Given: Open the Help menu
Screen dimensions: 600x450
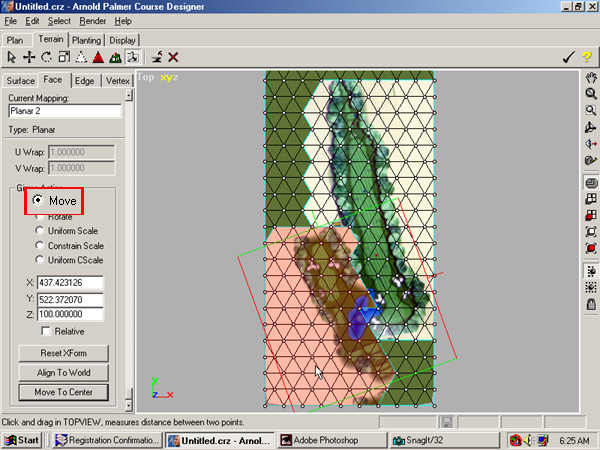Looking at the screenshot, I should pos(123,21).
